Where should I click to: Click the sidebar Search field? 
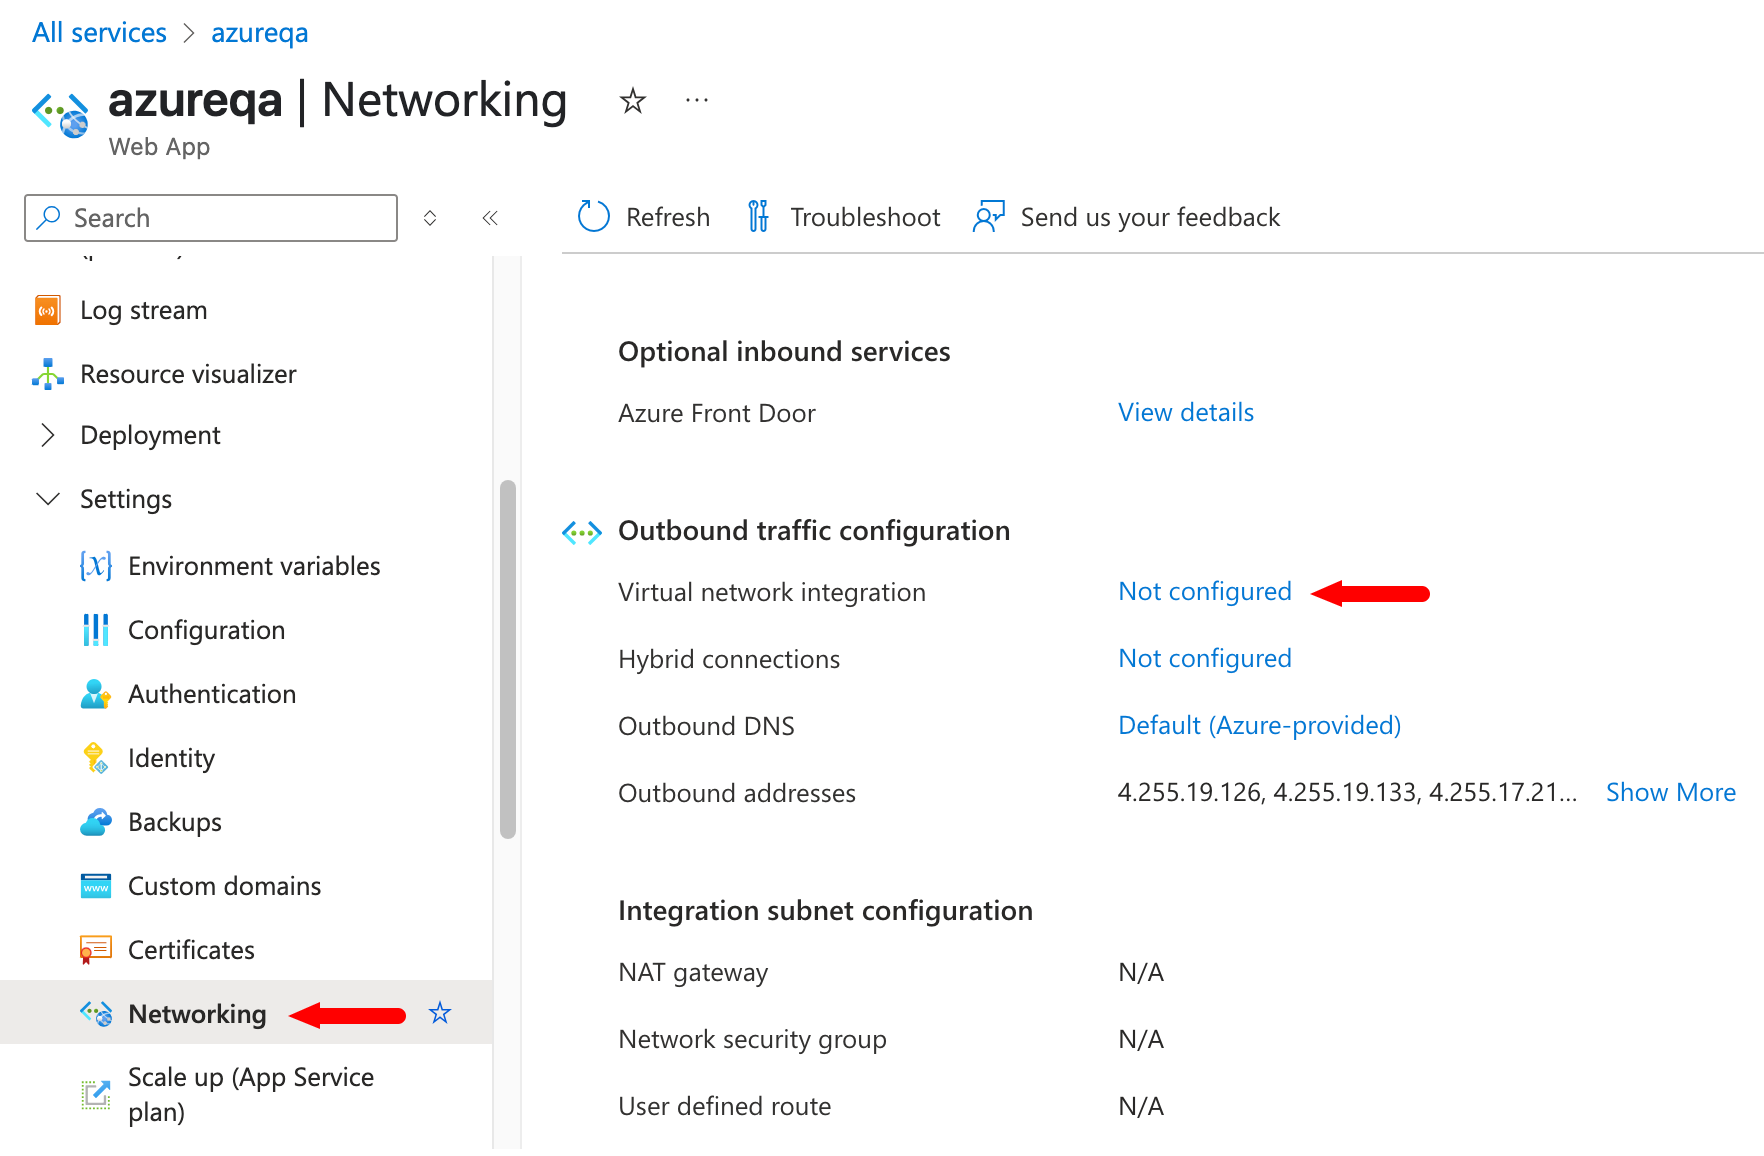[211, 218]
